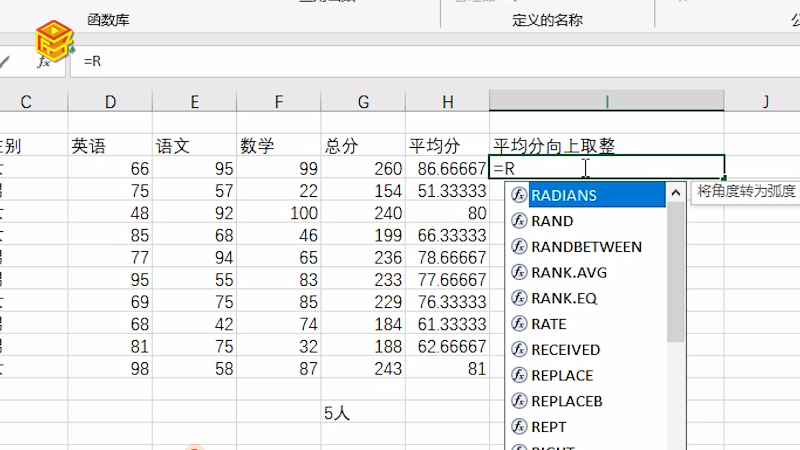The height and width of the screenshot is (450, 800).
Task: Select REPLACEB from the function list
Action: (x=566, y=401)
